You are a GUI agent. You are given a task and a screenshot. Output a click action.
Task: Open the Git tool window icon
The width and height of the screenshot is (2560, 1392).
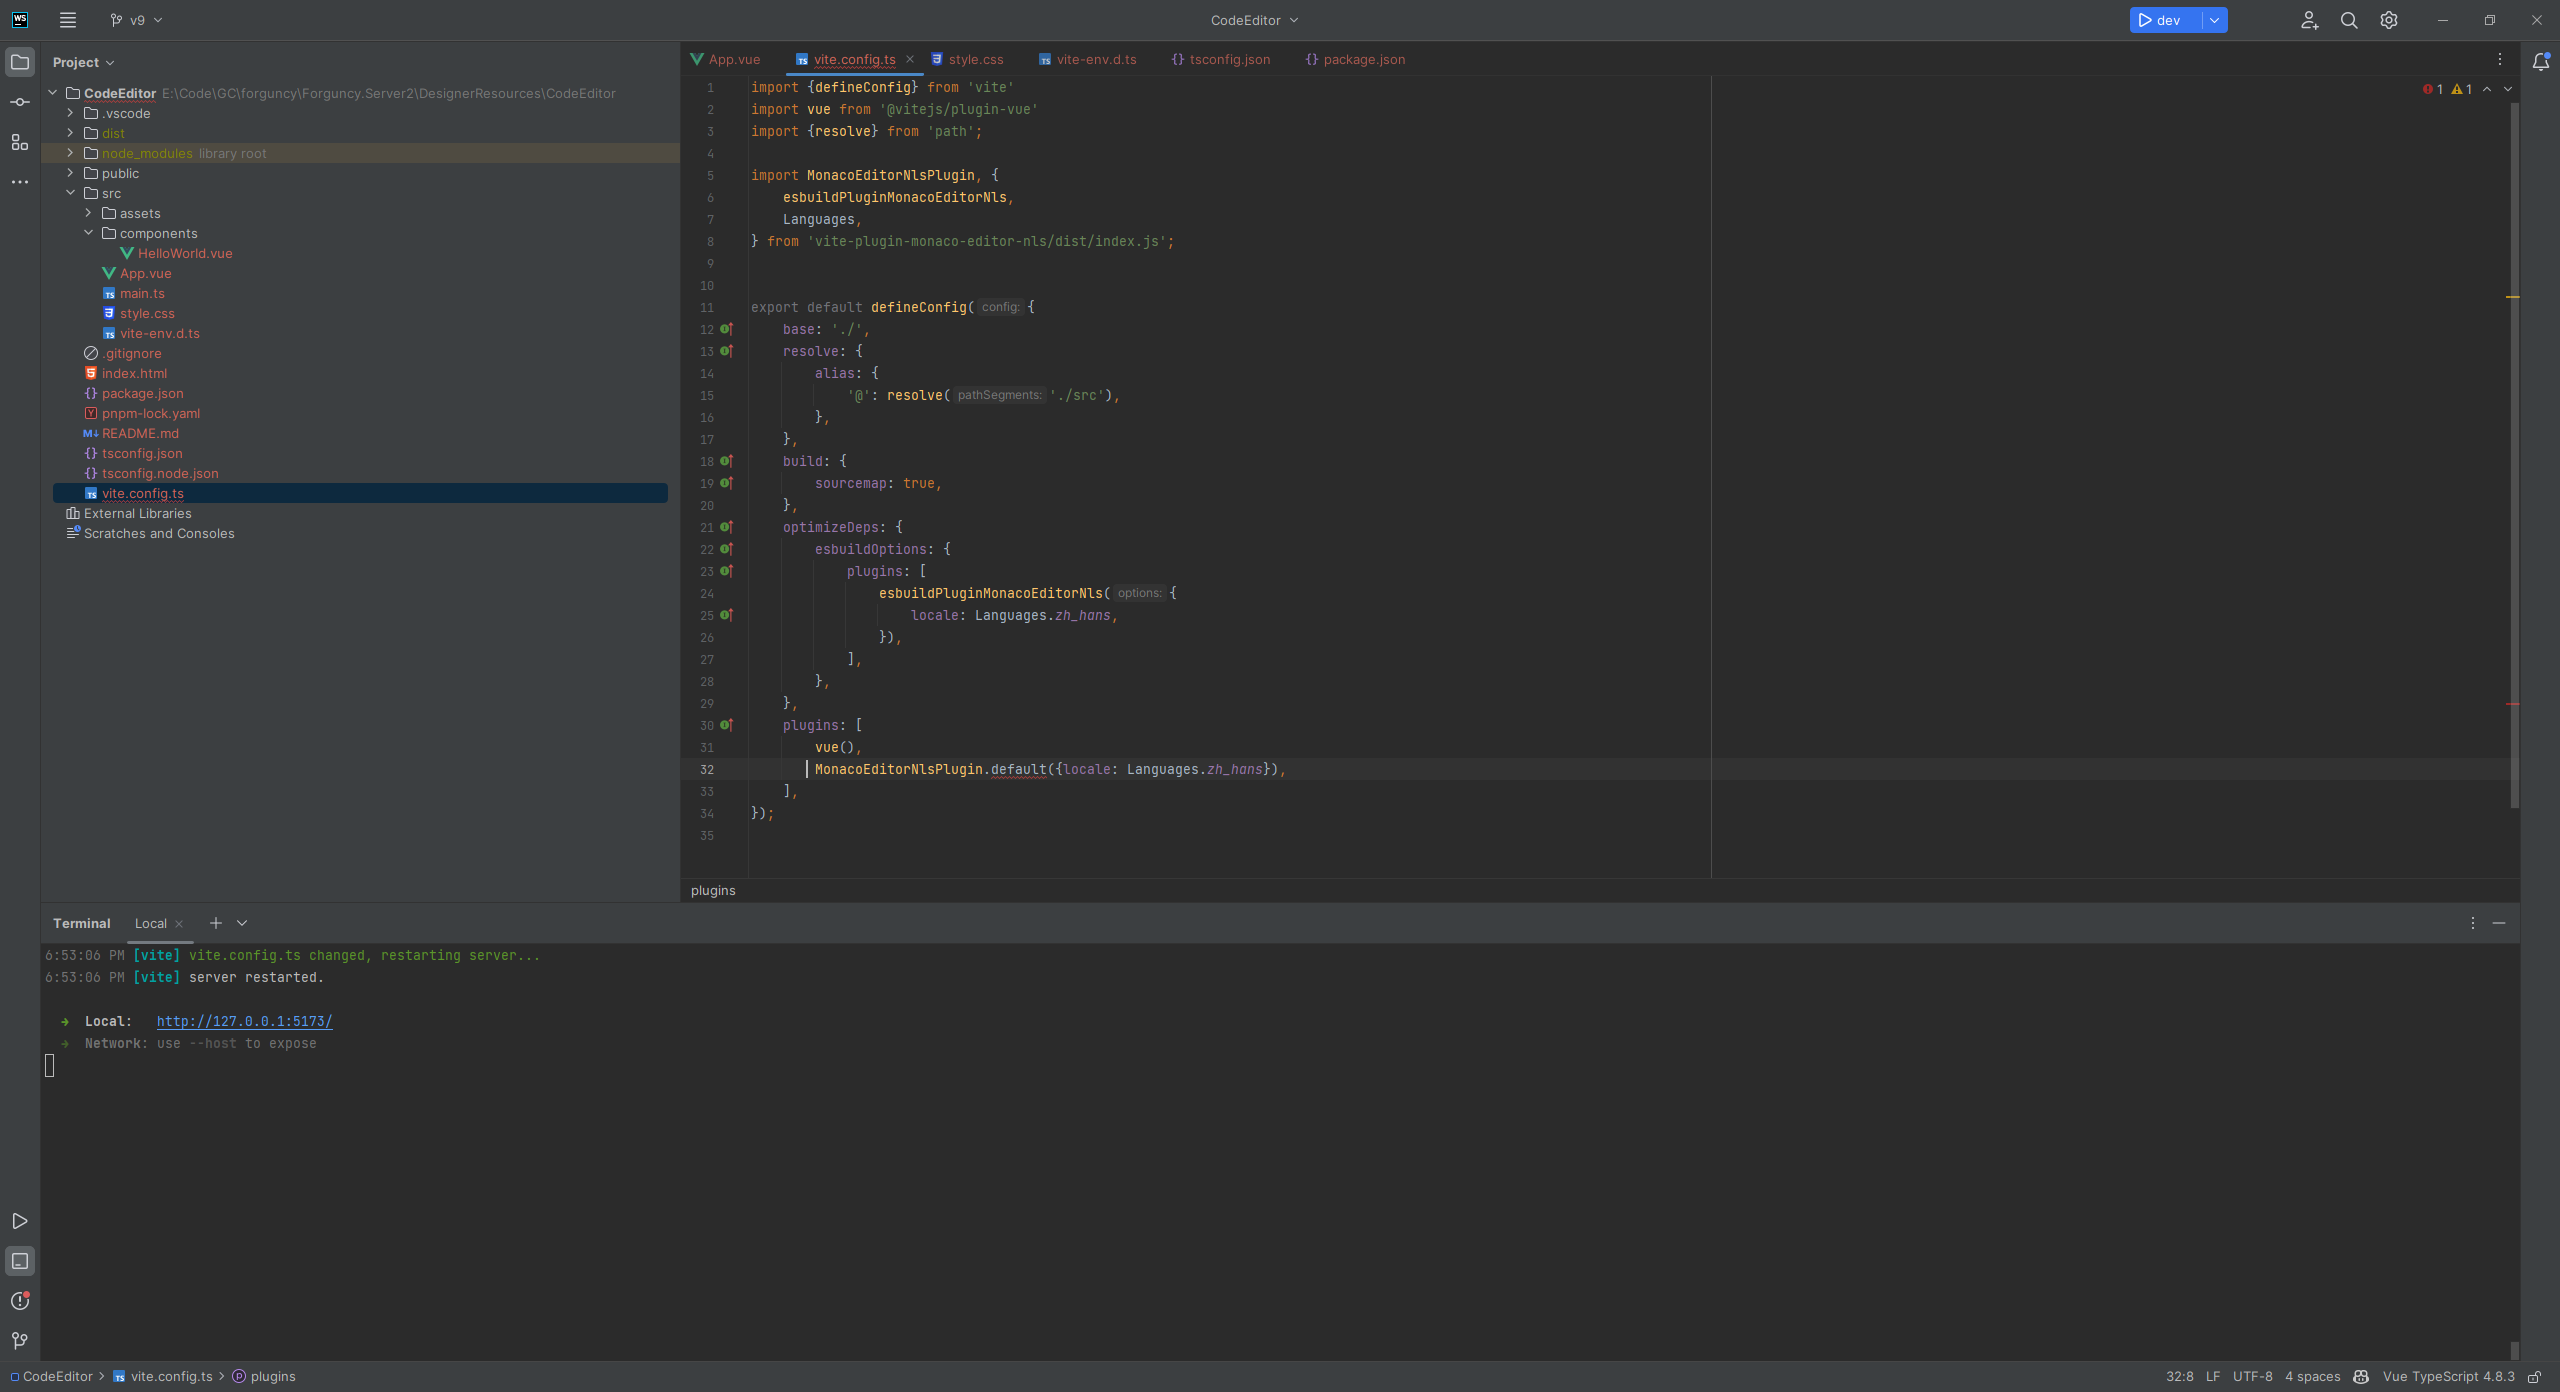tap(20, 1340)
